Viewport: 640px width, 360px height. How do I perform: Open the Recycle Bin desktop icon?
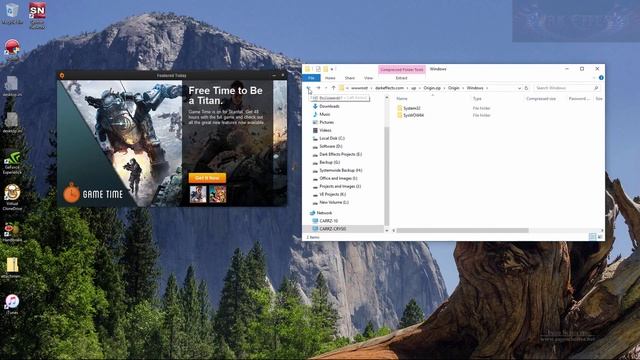[x=12, y=13]
